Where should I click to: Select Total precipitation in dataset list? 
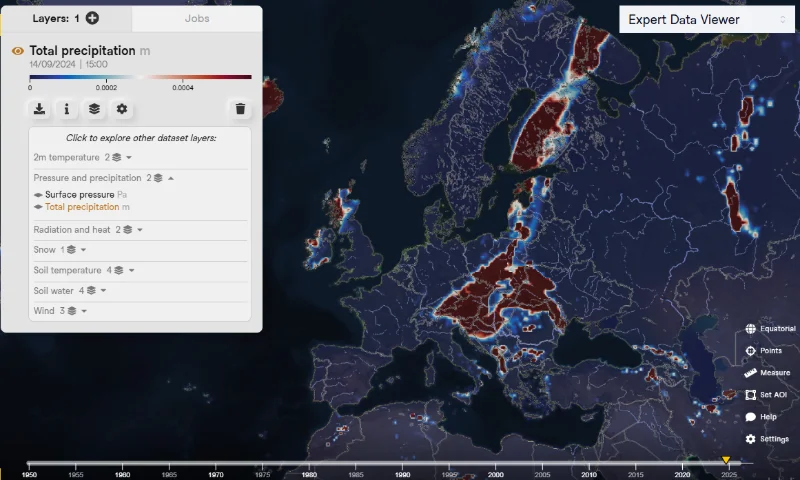pyautogui.click(x=82, y=207)
